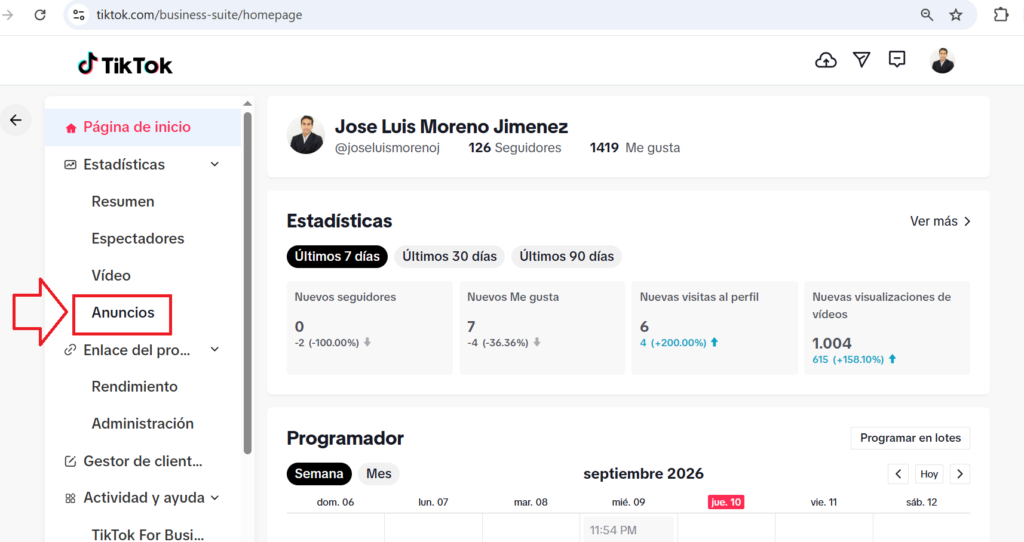
Task: Select day dom. 06 column header
Action: (x=336, y=502)
